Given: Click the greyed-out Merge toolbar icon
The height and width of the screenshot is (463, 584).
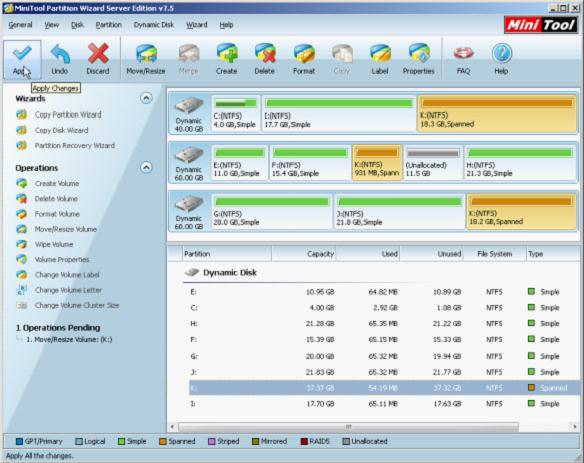Looking at the screenshot, I should [188, 60].
